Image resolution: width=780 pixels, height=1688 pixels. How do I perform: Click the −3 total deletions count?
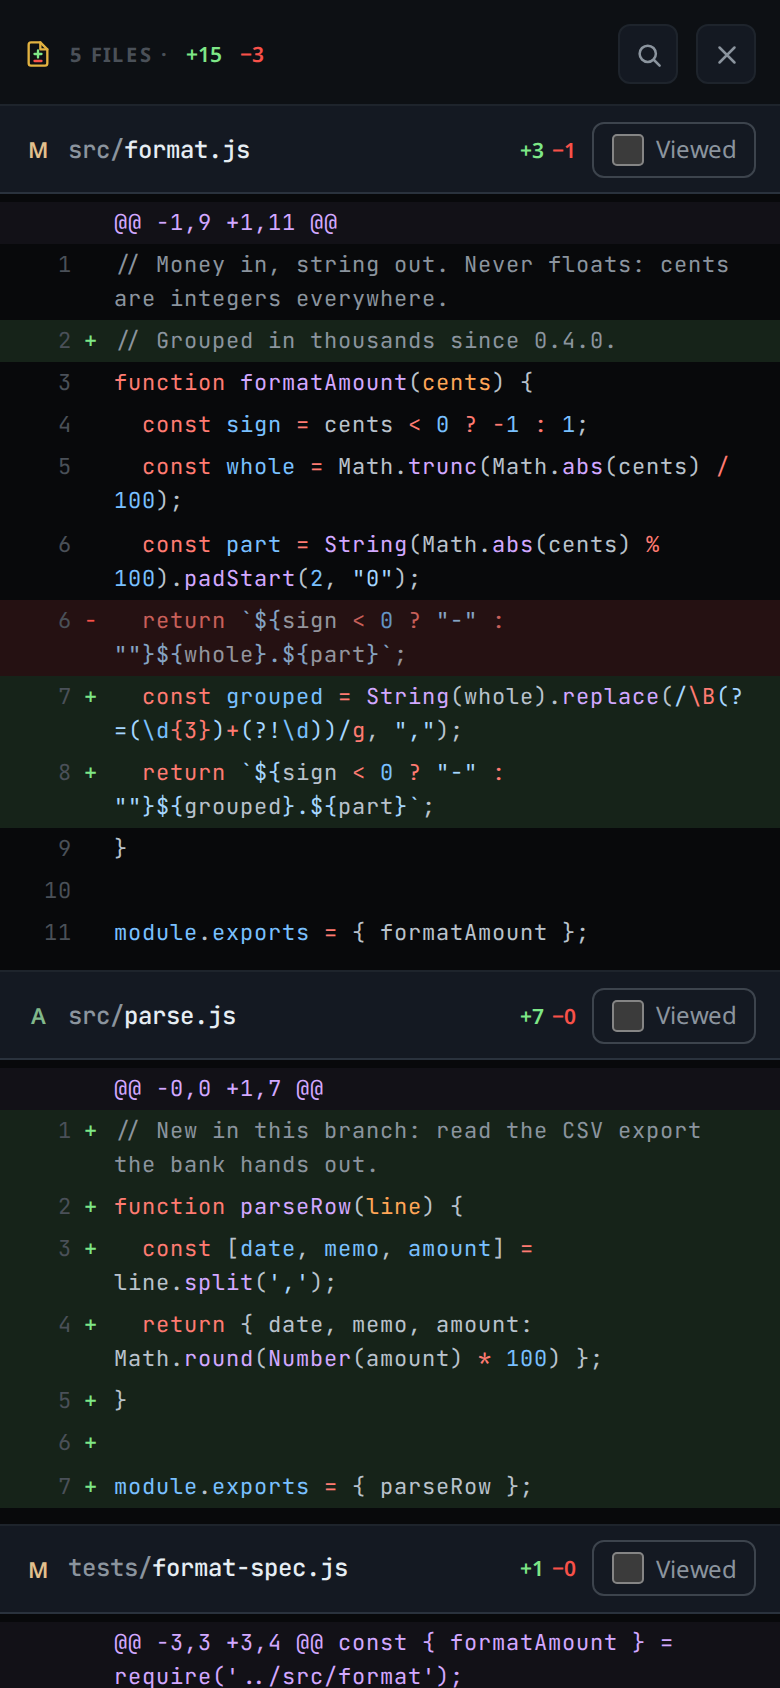pos(252,55)
